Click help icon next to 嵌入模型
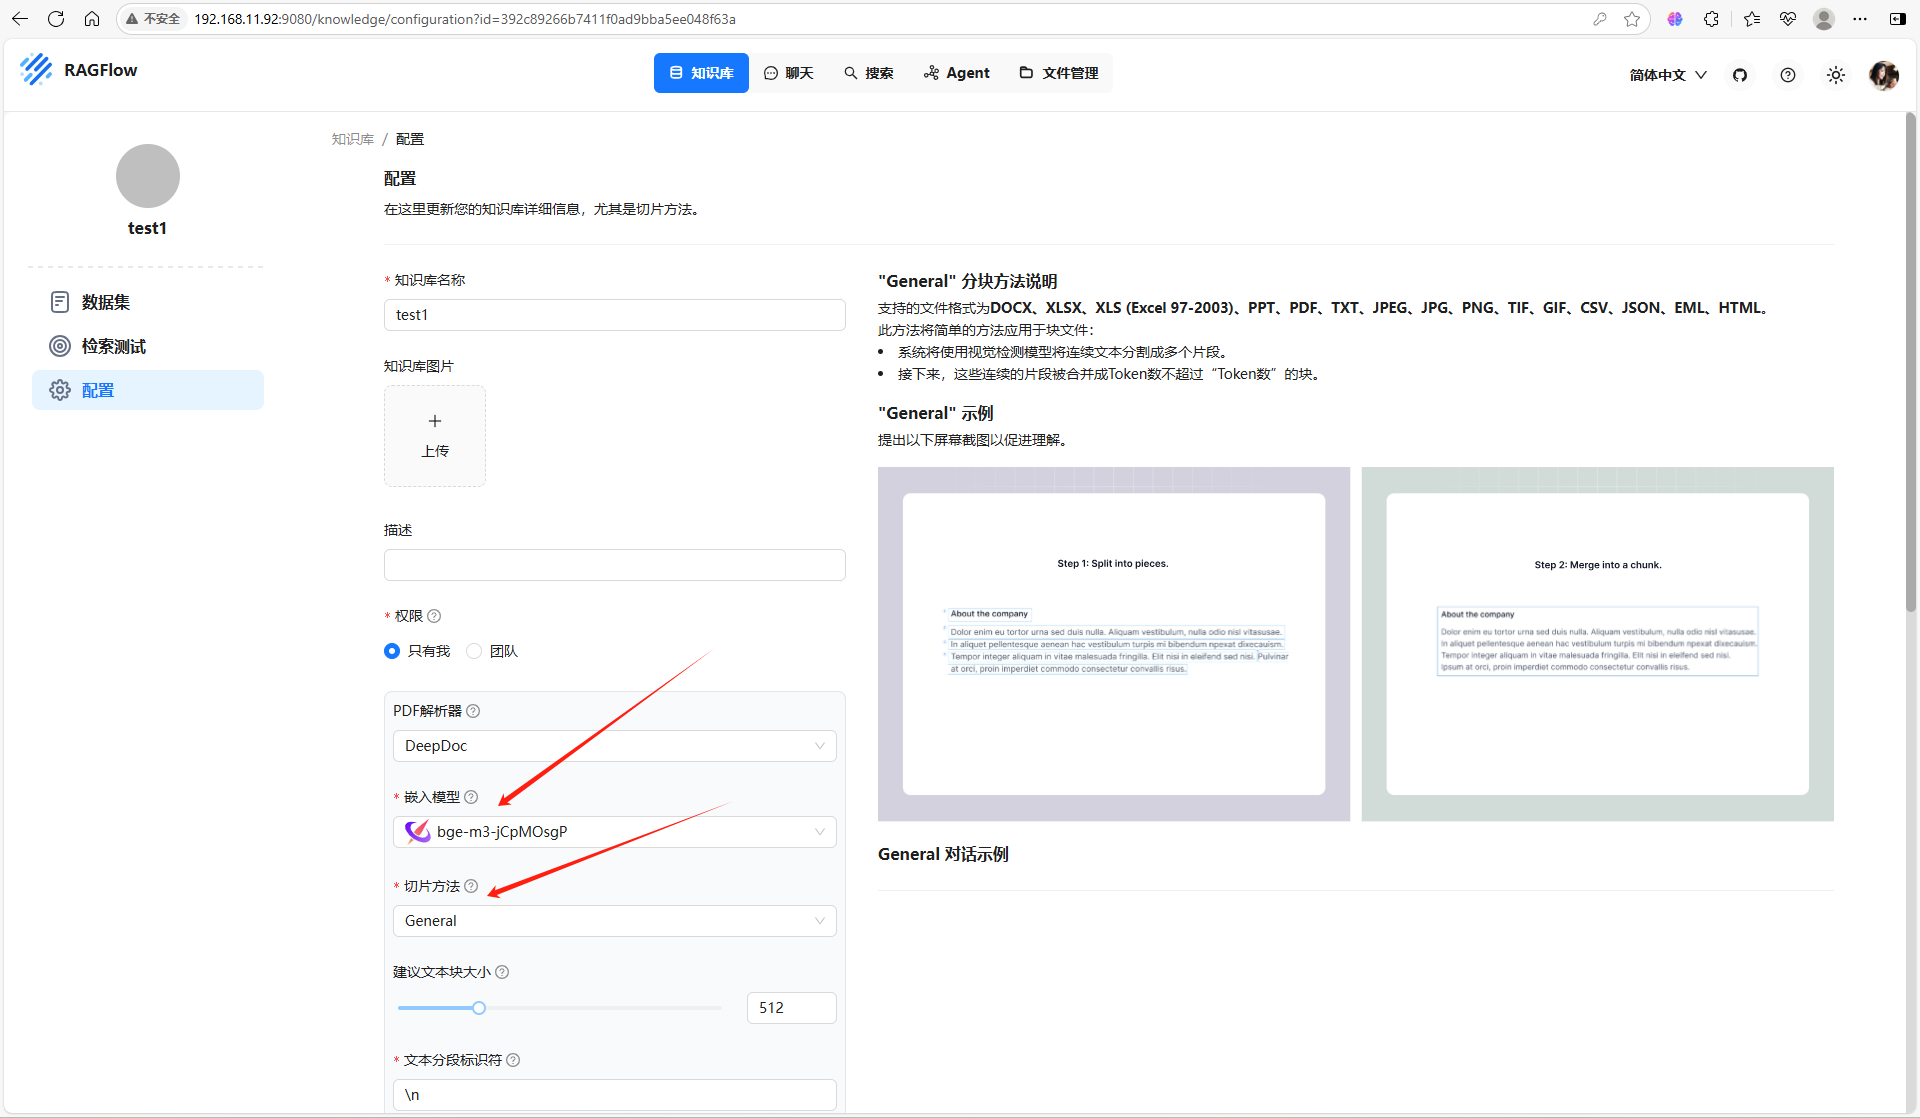Image resolution: width=1920 pixels, height=1118 pixels. (471, 797)
